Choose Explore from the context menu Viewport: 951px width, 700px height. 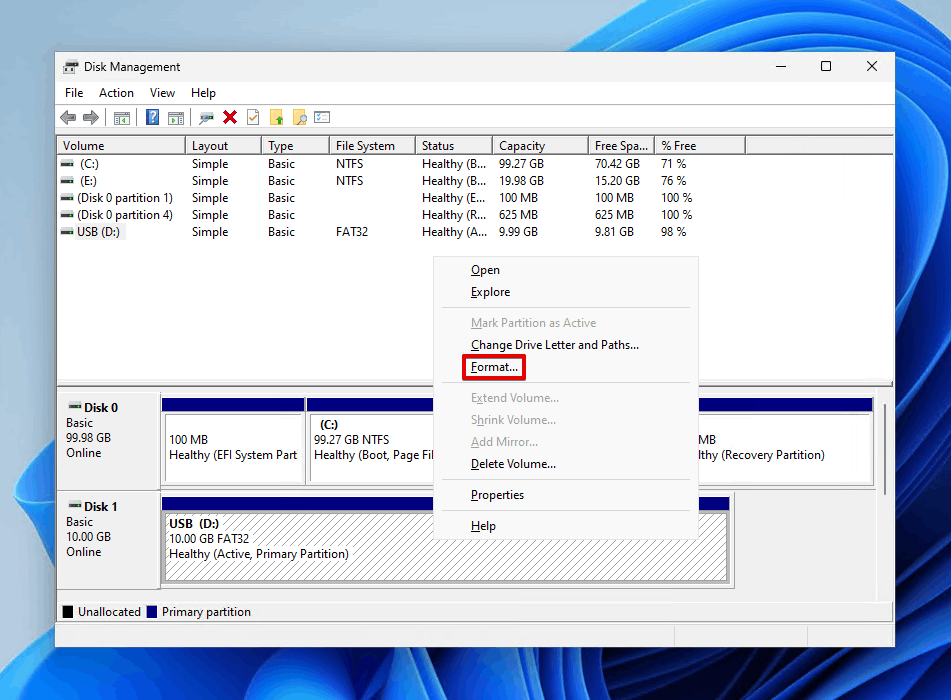point(566,292)
